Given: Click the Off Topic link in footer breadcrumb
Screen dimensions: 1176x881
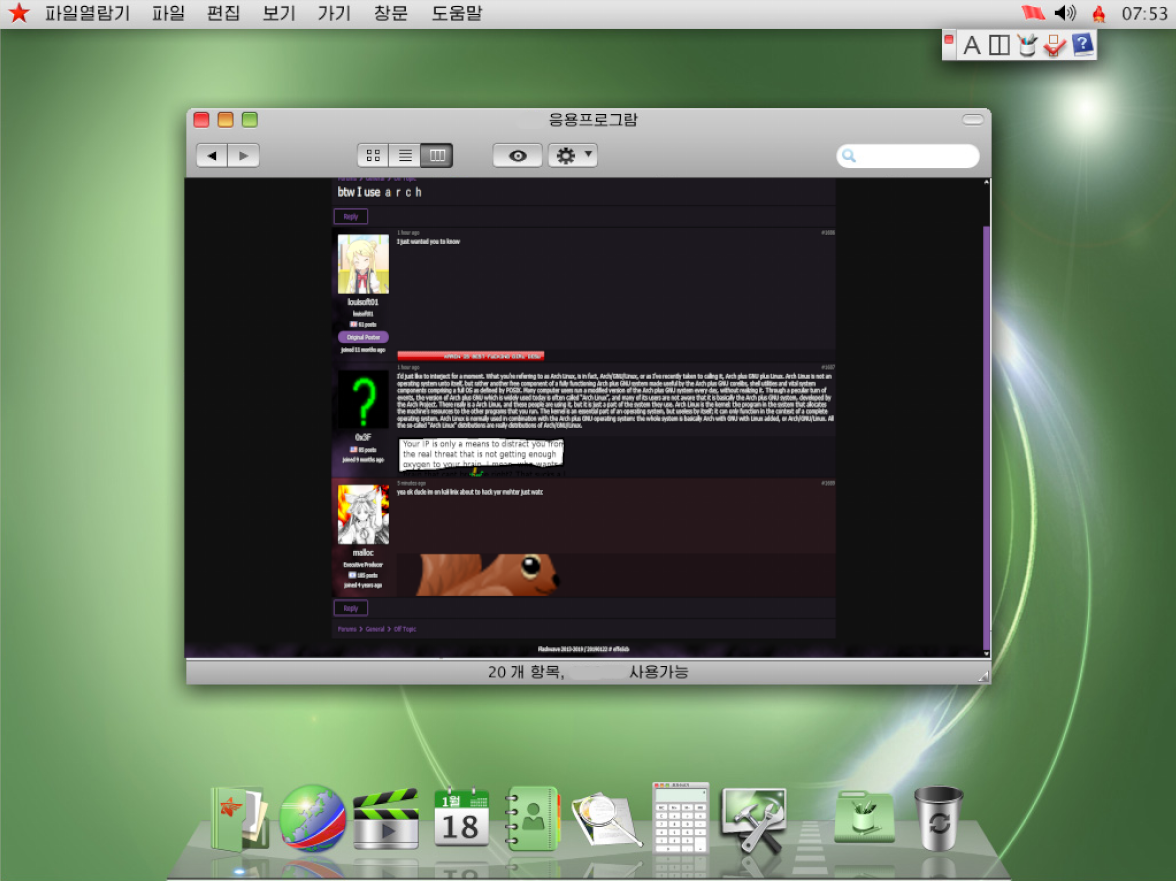Looking at the screenshot, I should click(x=405, y=629).
